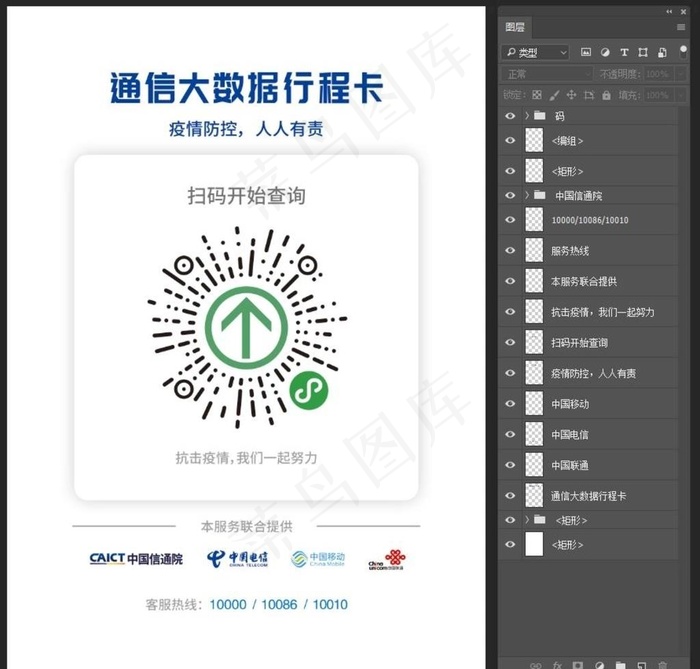Open the 填充 fill slider arrow
Viewport: 700px width, 669px height.
[681, 95]
